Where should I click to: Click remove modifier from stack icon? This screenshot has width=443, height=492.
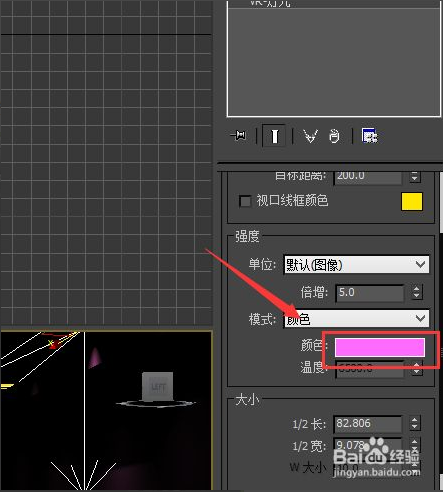point(334,136)
